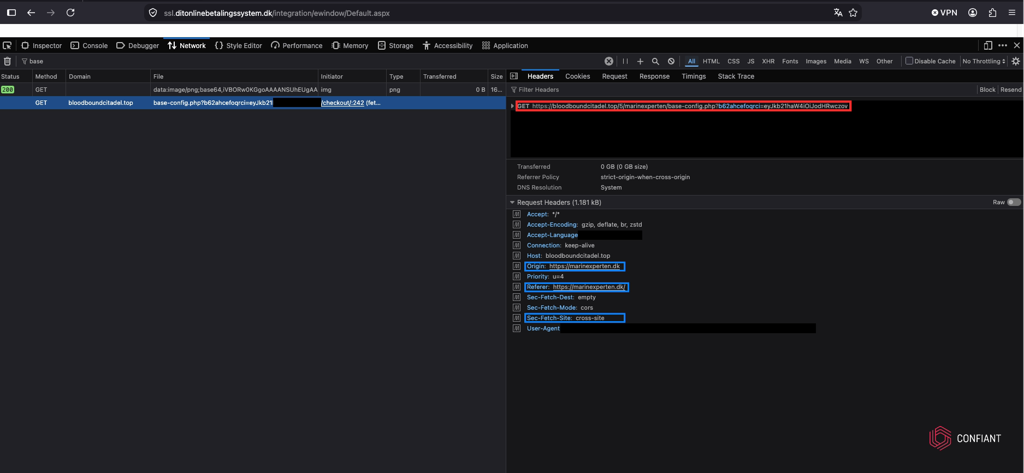
Task: Click block icon beside Host header
Action: [516, 255]
